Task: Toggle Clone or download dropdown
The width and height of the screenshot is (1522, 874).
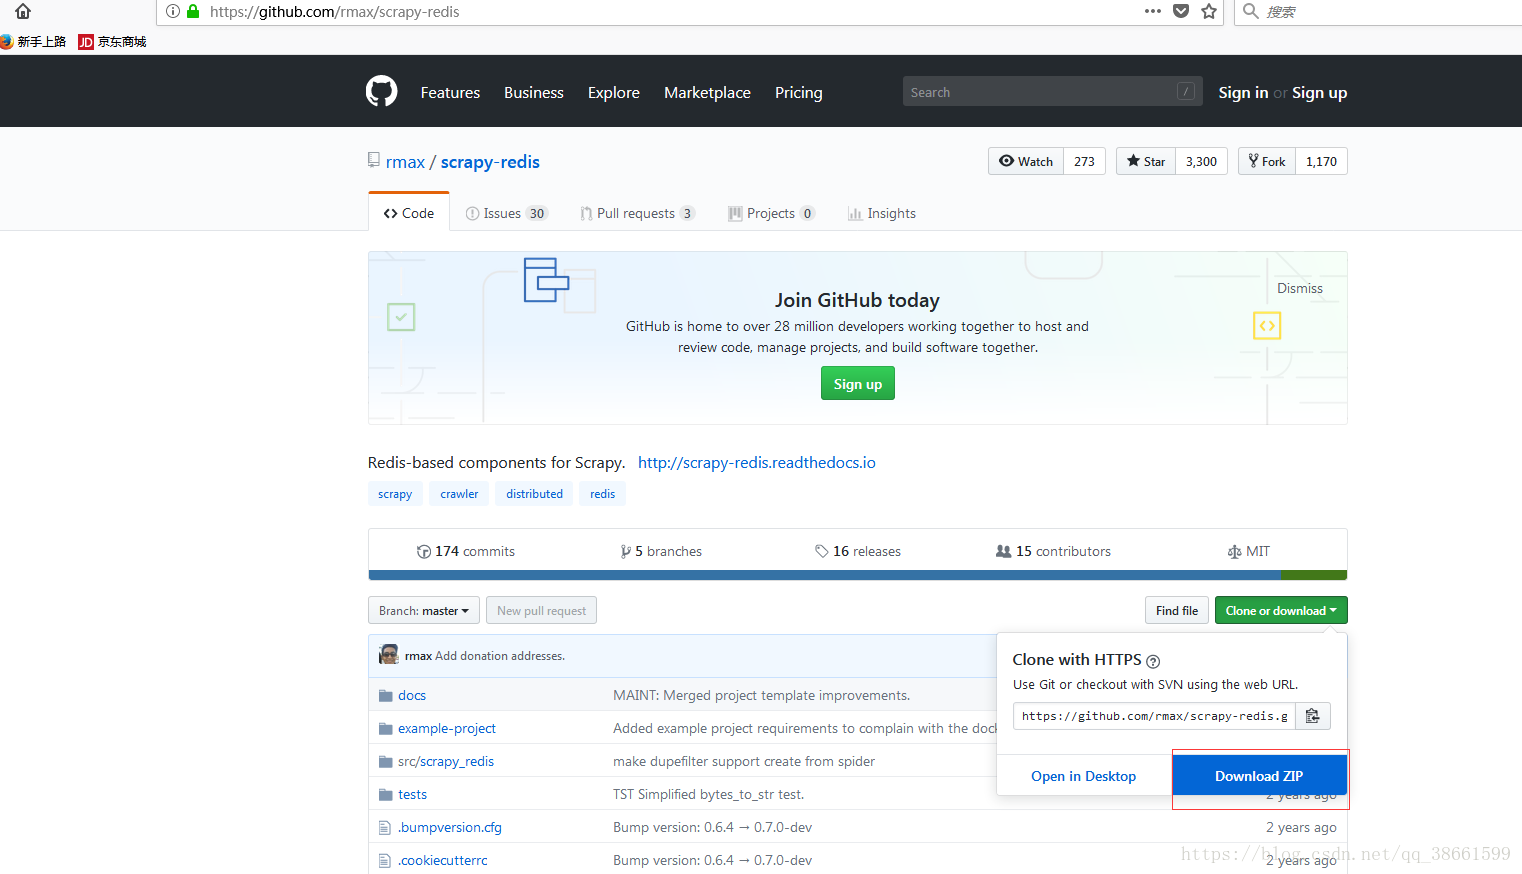Action: click(x=1281, y=610)
